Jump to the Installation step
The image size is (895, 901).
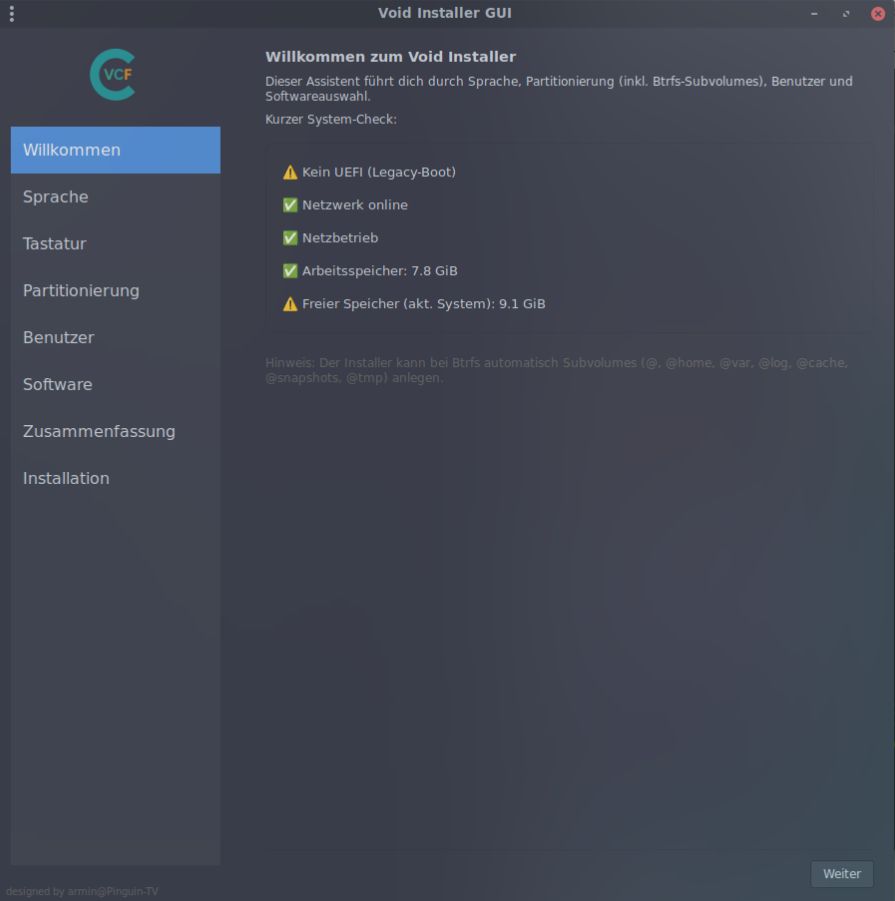click(x=115, y=479)
